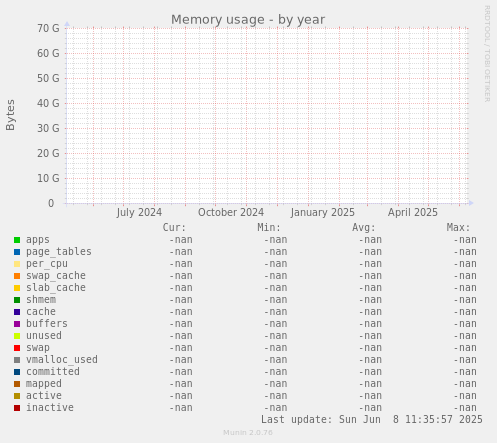497x443 pixels.
Task: Click the 'Last update' timestamp text
Action: [x=372, y=419]
